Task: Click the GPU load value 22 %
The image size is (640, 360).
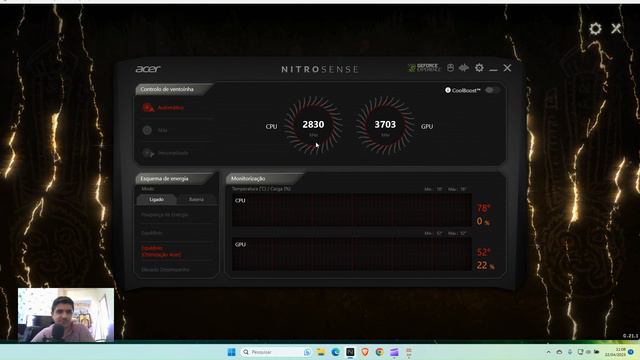Action: 485,265
